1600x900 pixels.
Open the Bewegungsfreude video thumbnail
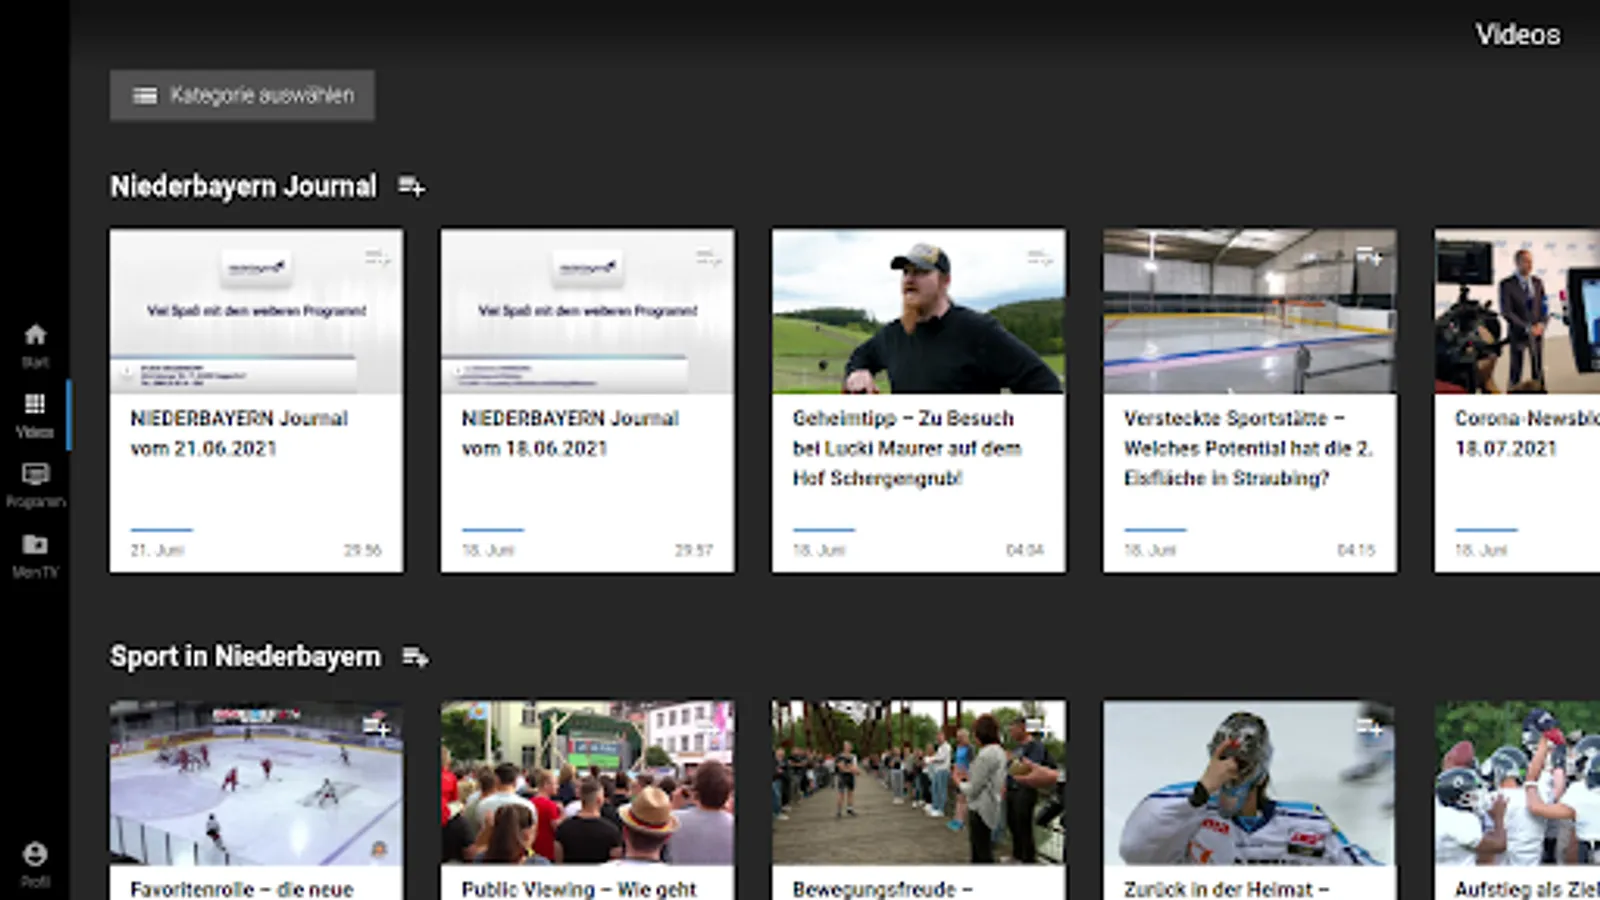[x=918, y=782]
